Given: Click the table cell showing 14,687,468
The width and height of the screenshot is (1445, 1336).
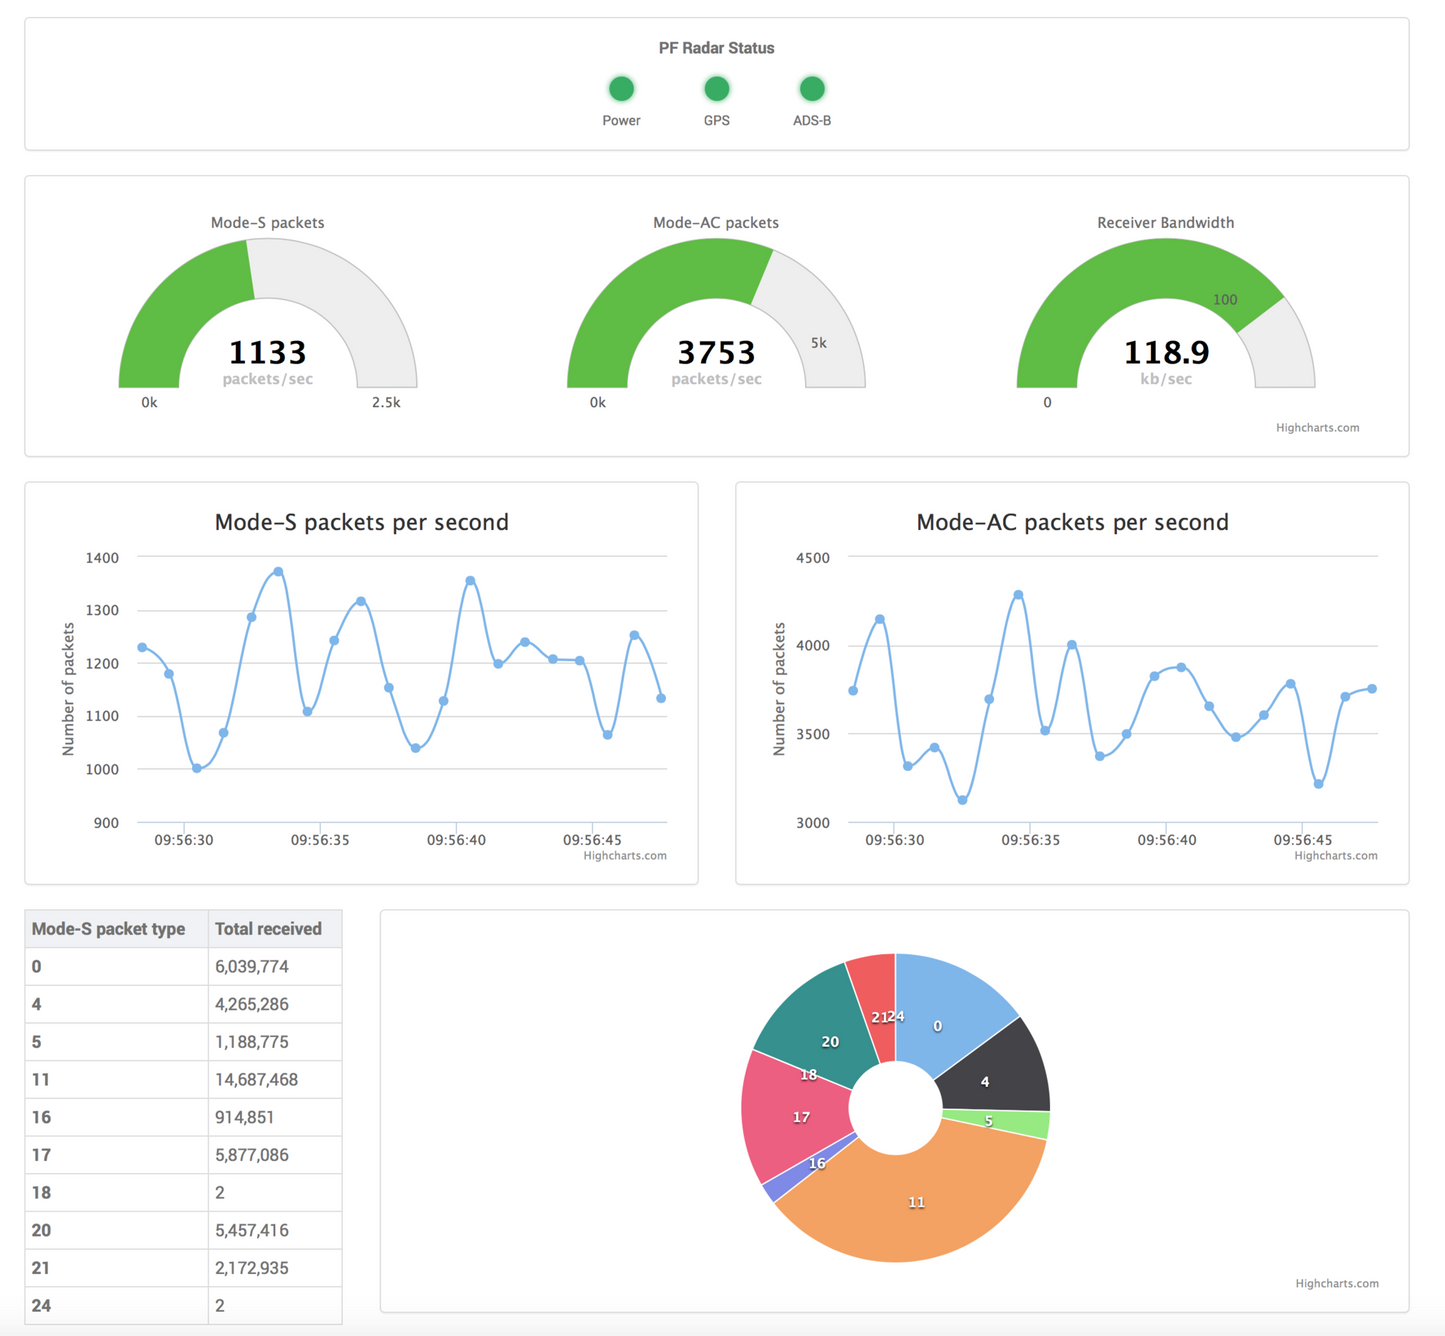Looking at the screenshot, I should [256, 1080].
